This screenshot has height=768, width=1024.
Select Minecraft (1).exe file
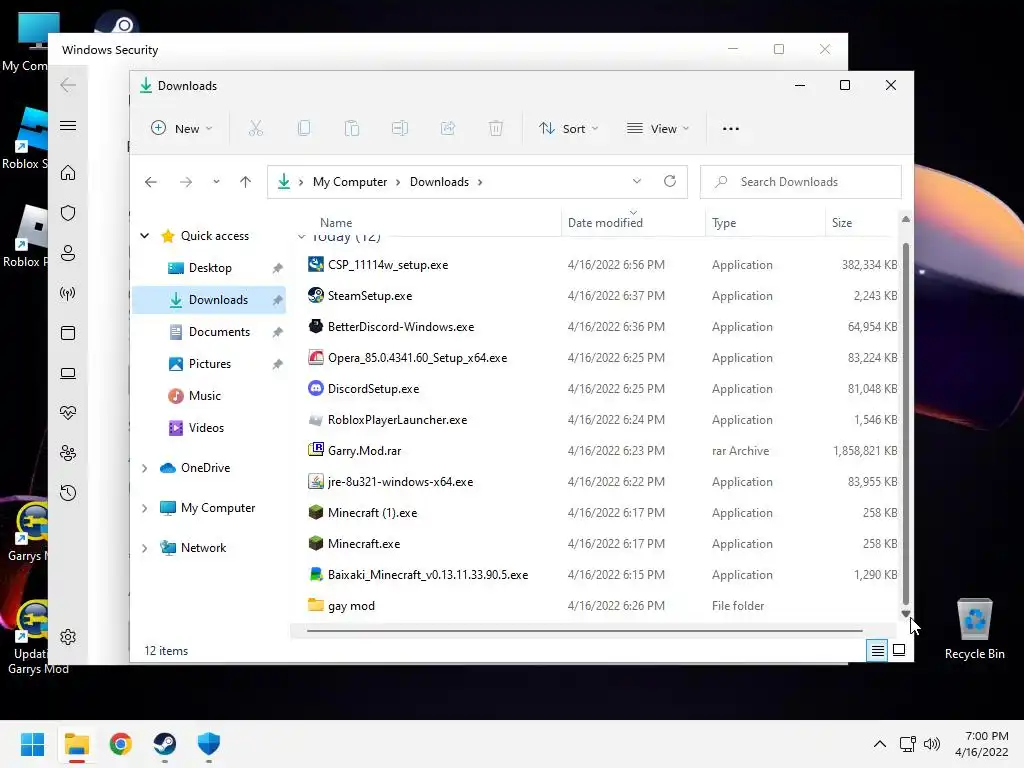pyautogui.click(x=372, y=513)
